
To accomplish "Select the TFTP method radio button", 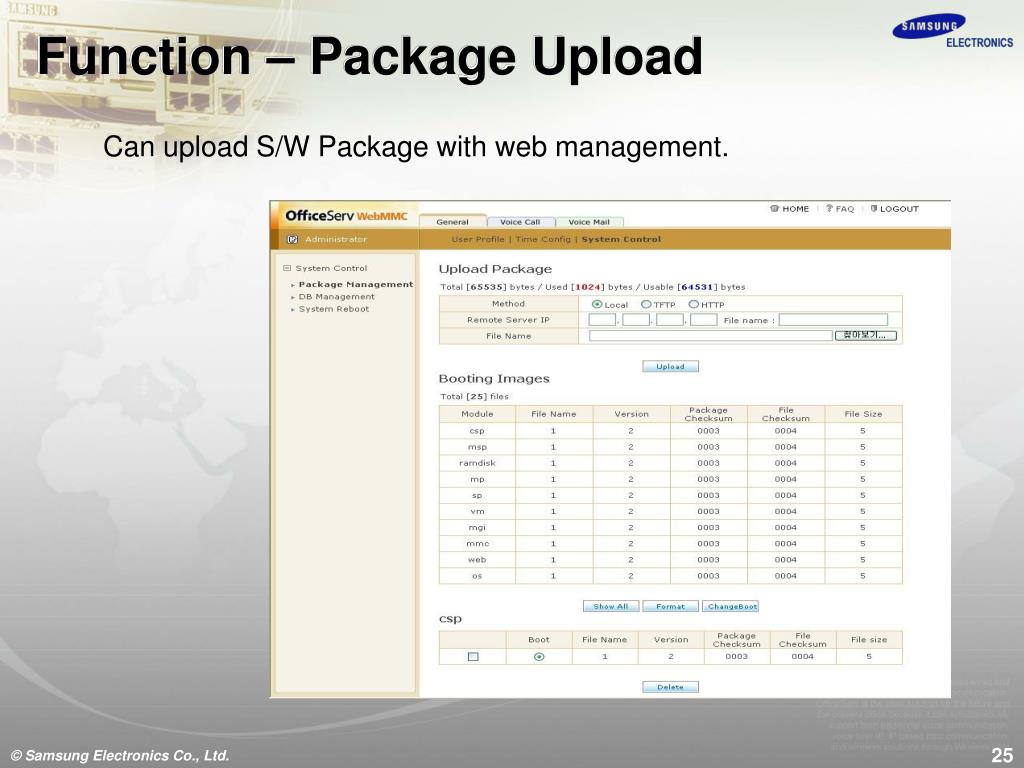I will (x=646, y=304).
